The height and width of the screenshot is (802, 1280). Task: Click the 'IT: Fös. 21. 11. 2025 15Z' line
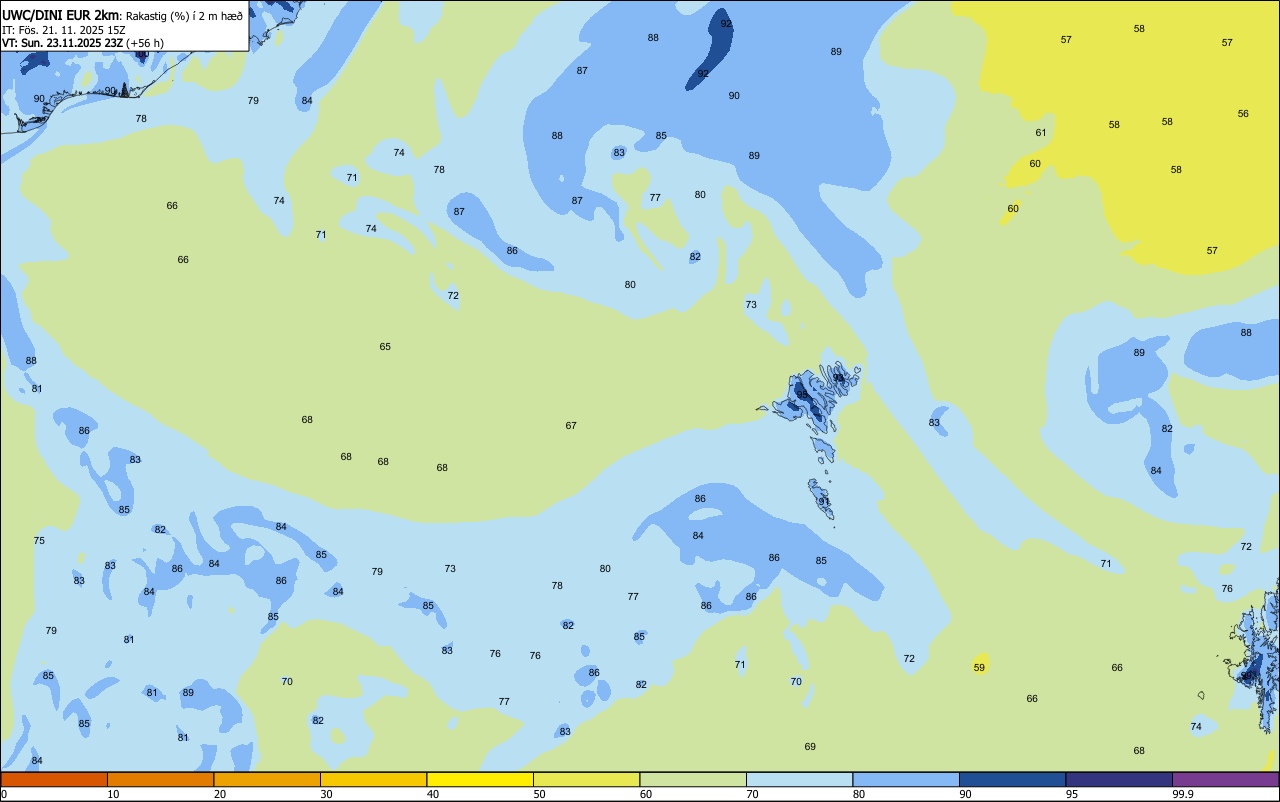point(63,30)
